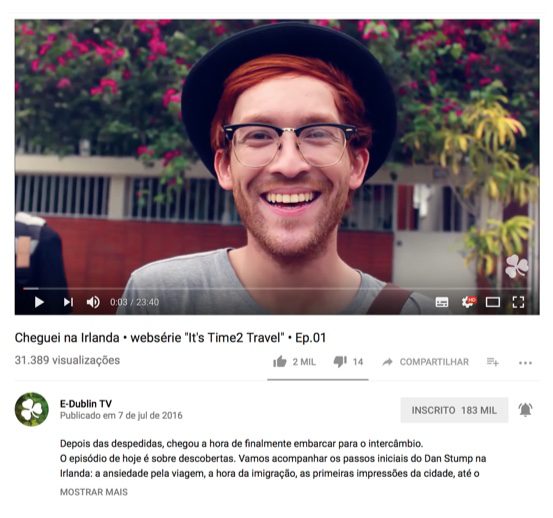Add video to a playlist

(x=493, y=362)
